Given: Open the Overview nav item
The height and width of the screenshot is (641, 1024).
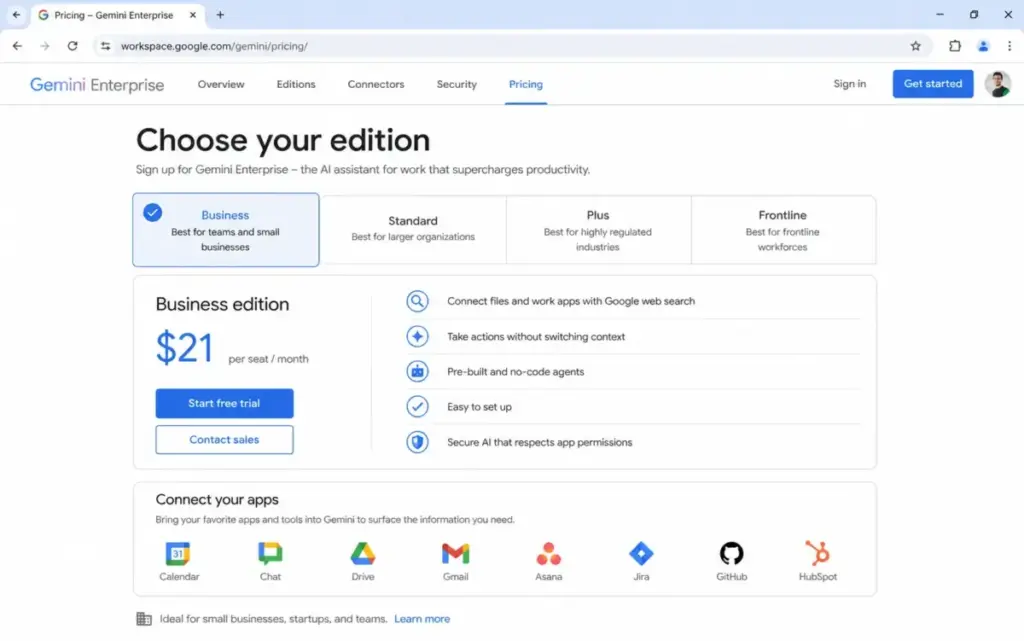Looking at the screenshot, I should (221, 84).
